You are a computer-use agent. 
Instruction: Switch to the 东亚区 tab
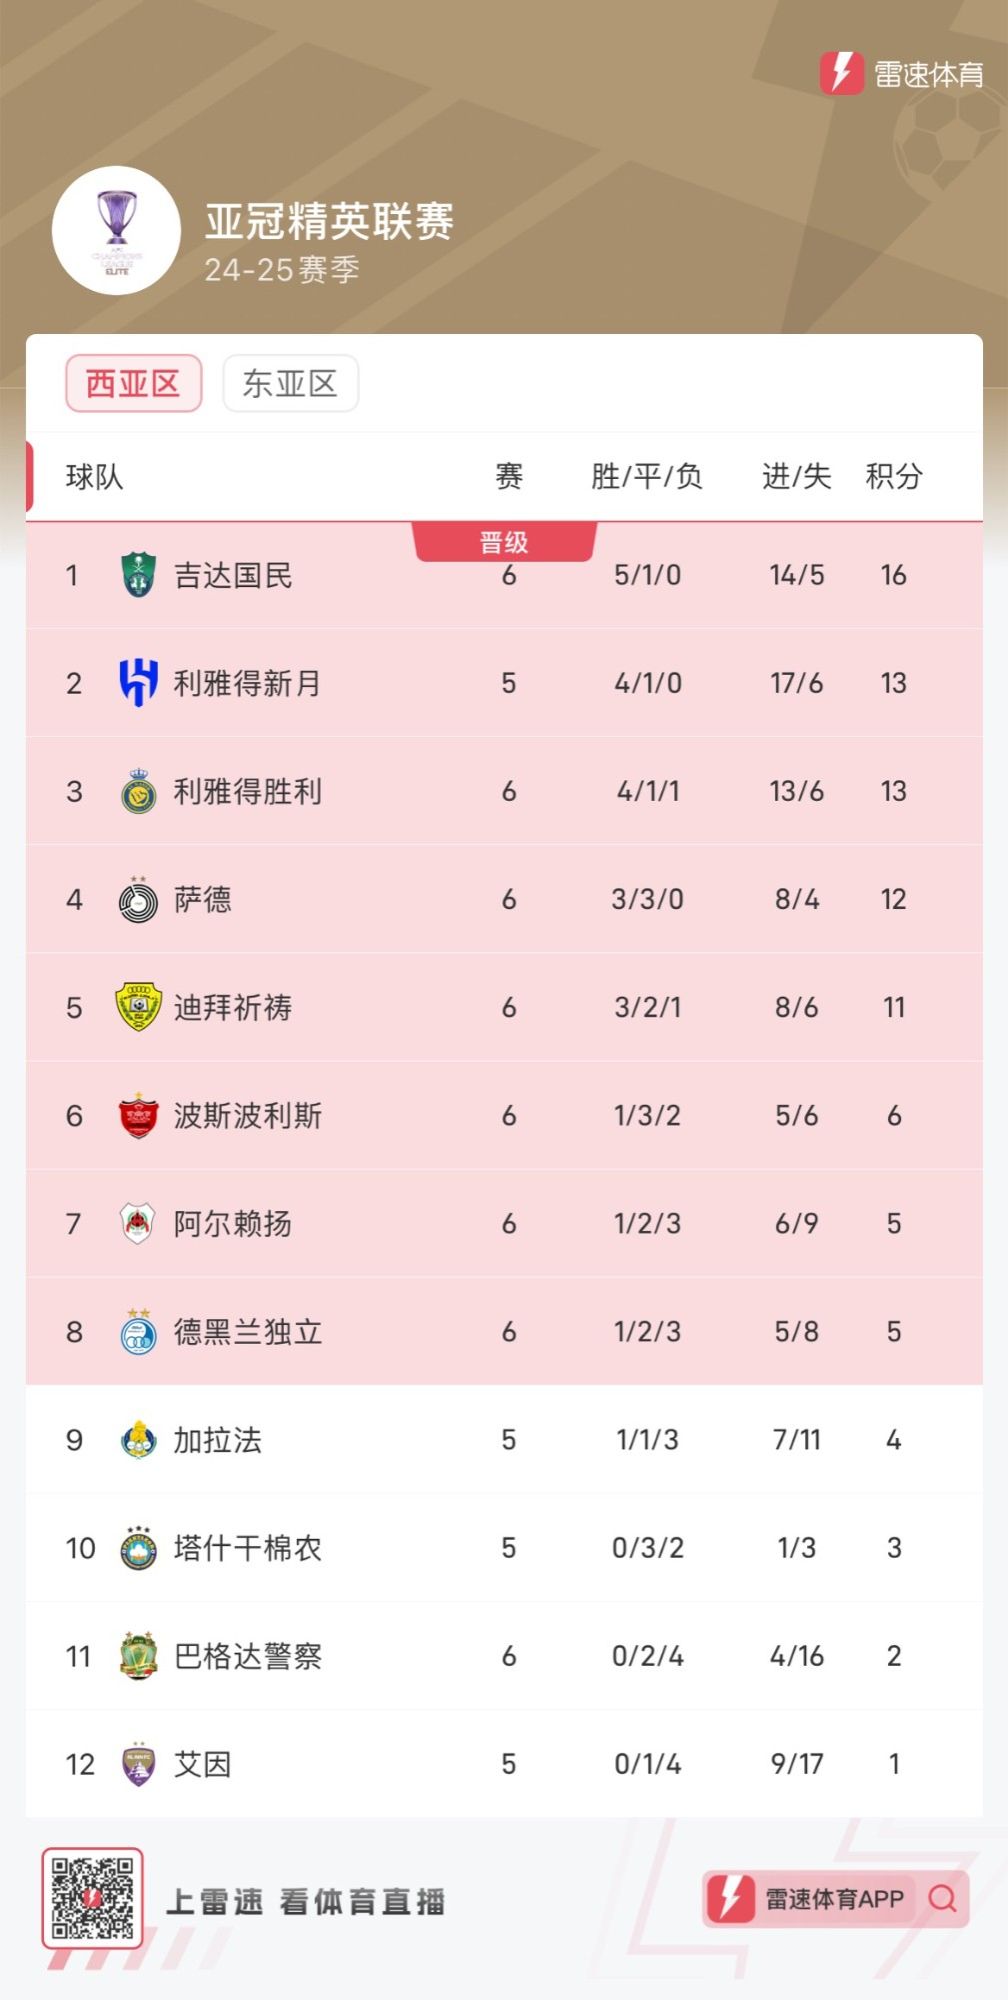coord(290,383)
